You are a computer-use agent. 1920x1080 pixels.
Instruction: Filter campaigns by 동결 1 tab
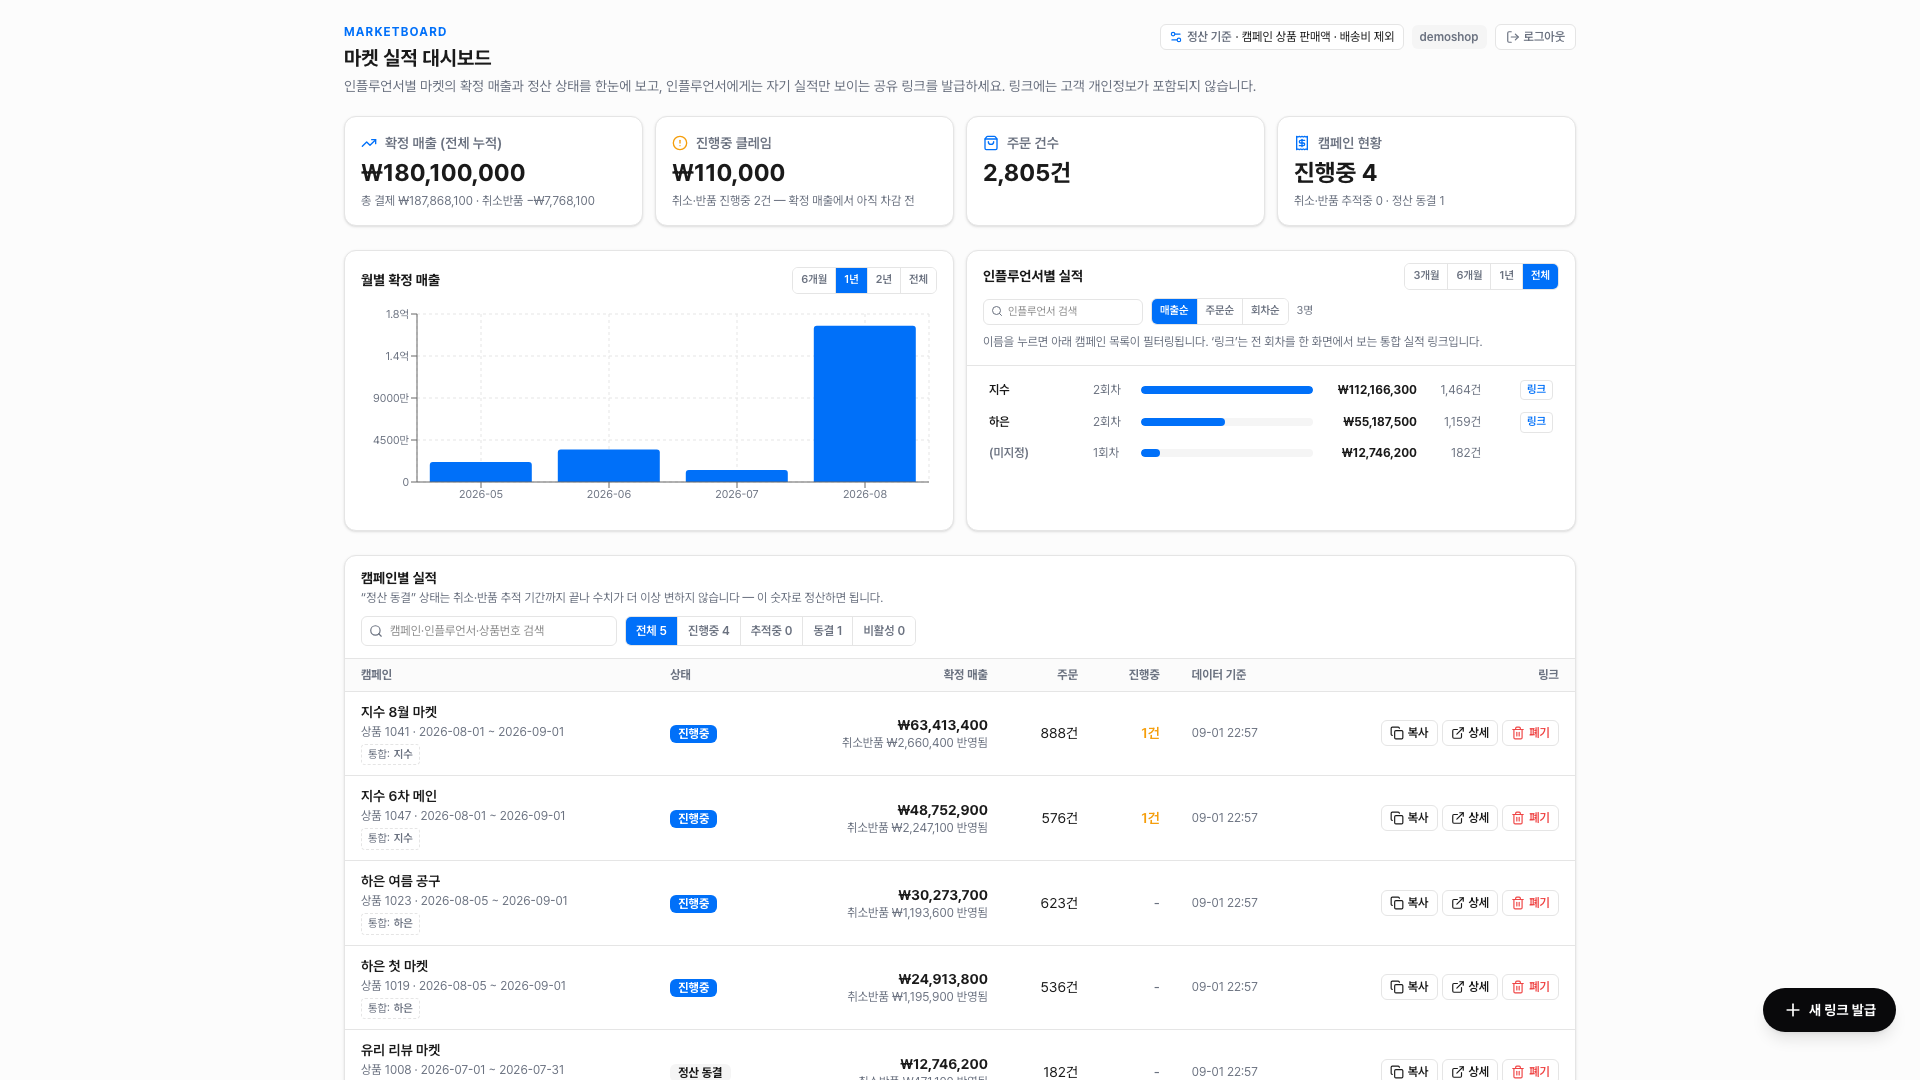[x=827, y=631]
